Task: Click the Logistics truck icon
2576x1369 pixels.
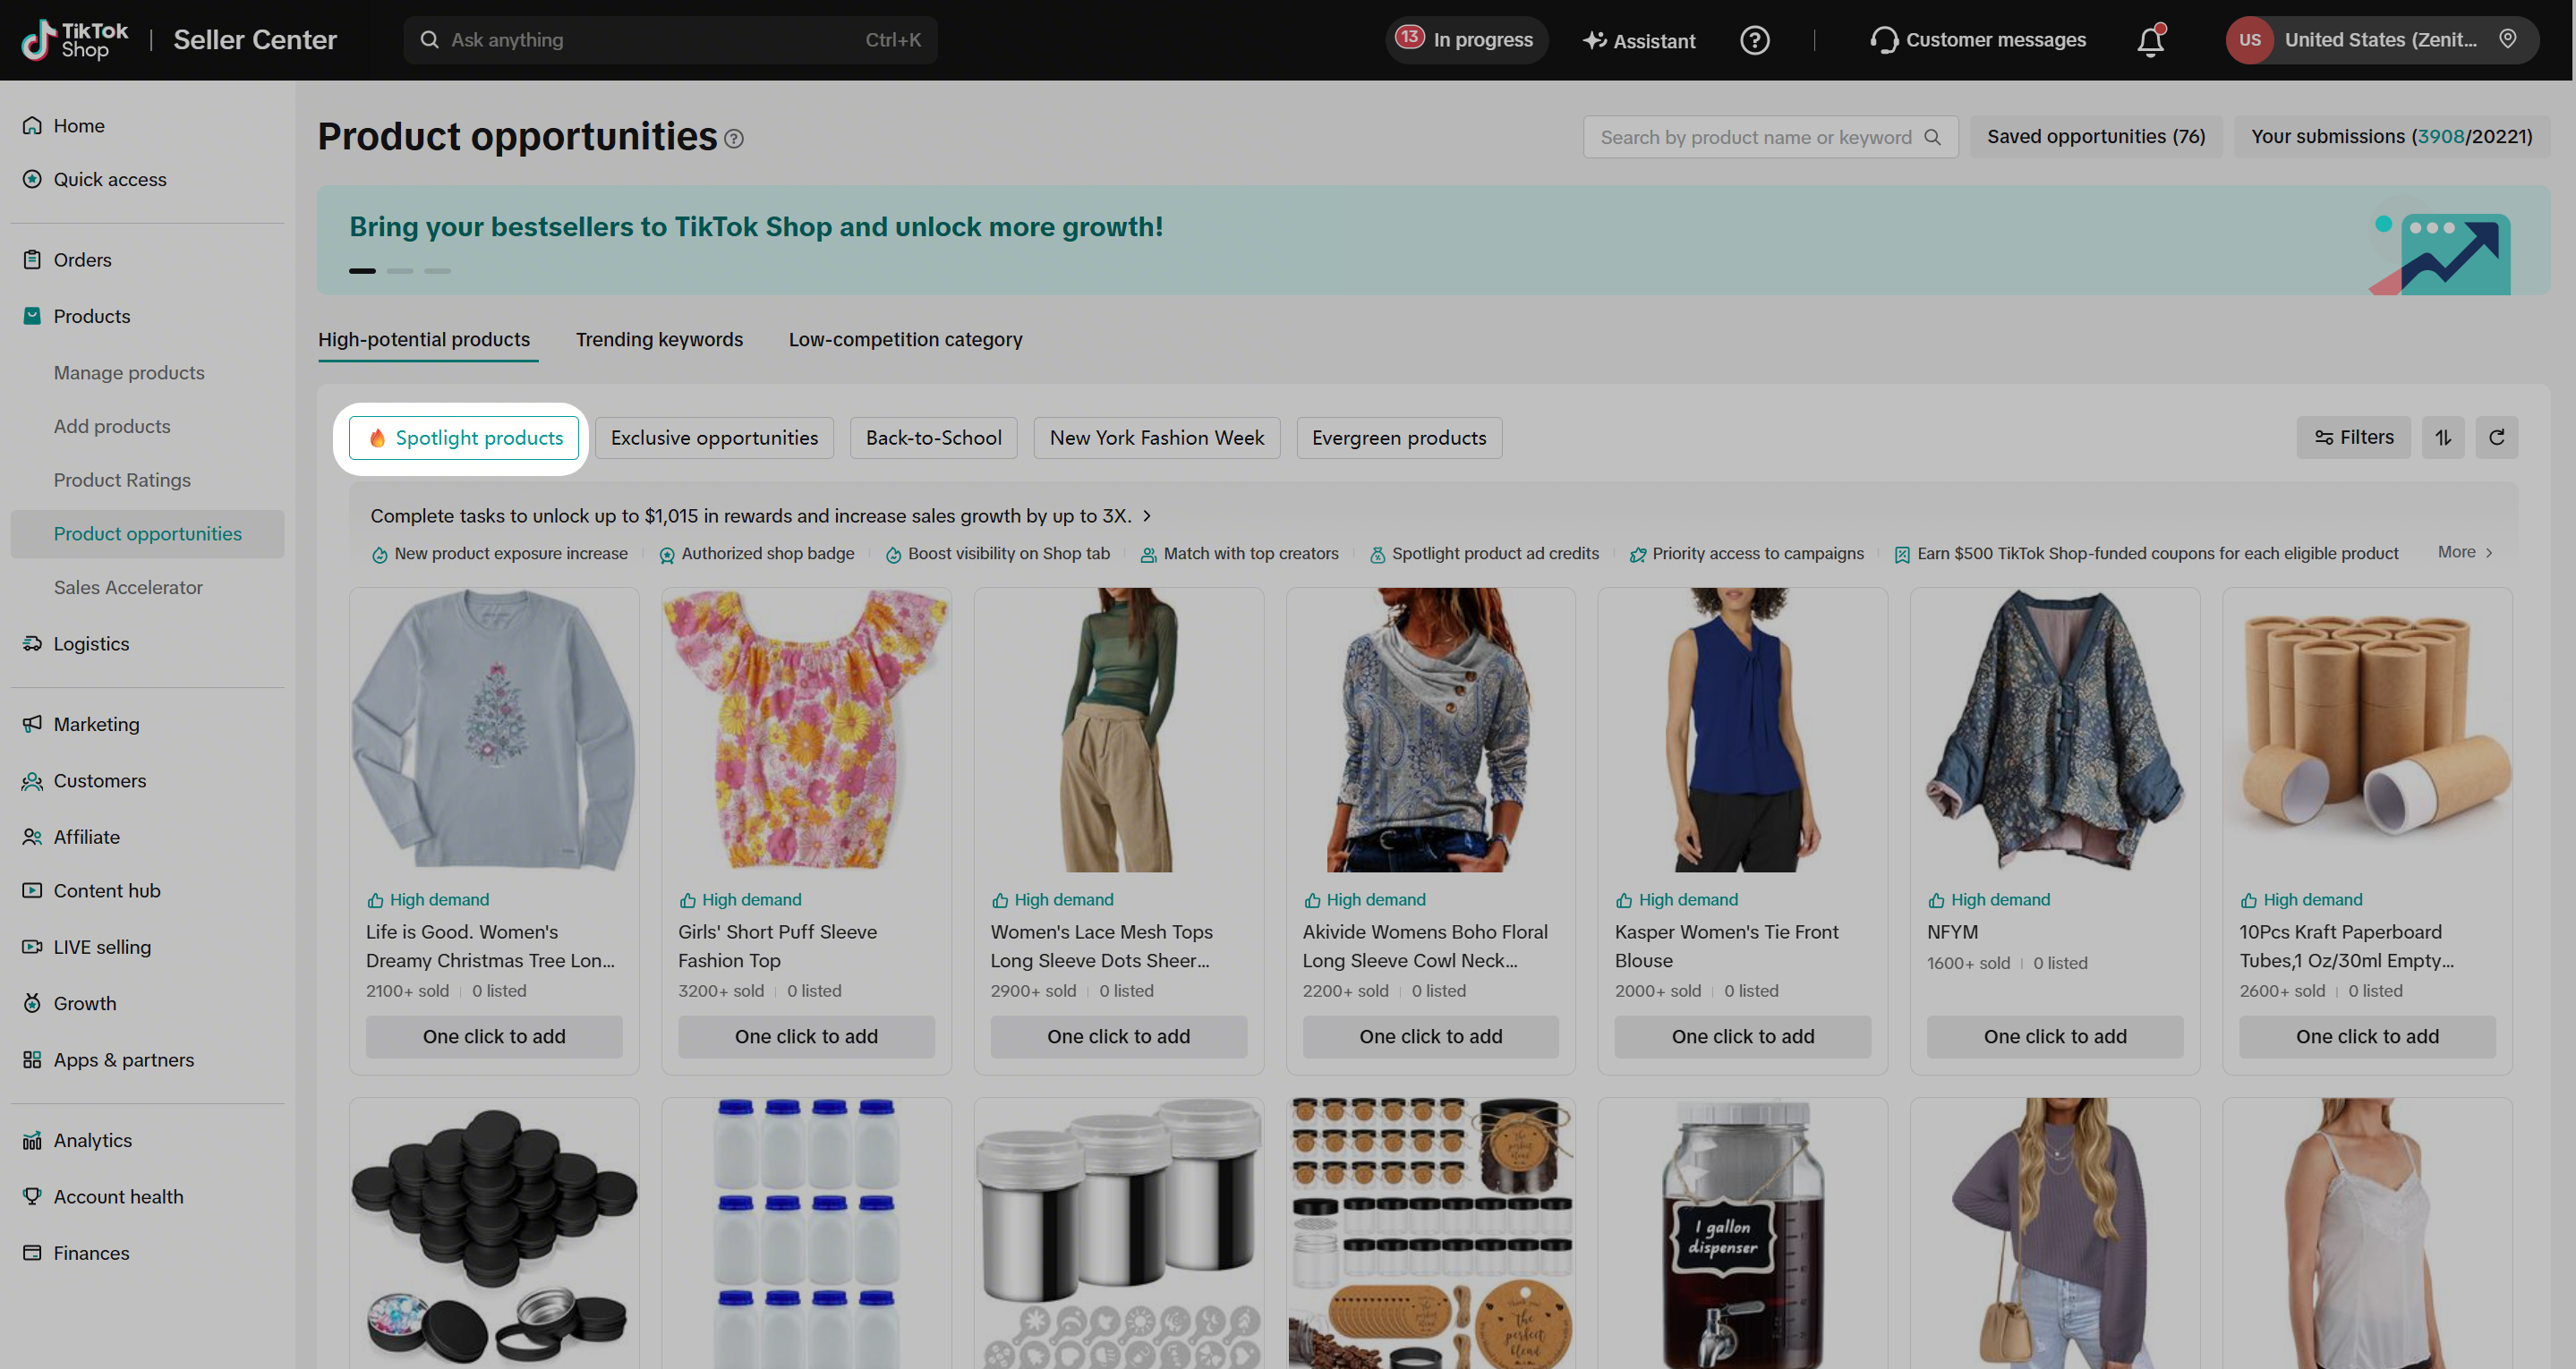Action: pyautogui.click(x=32, y=644)
